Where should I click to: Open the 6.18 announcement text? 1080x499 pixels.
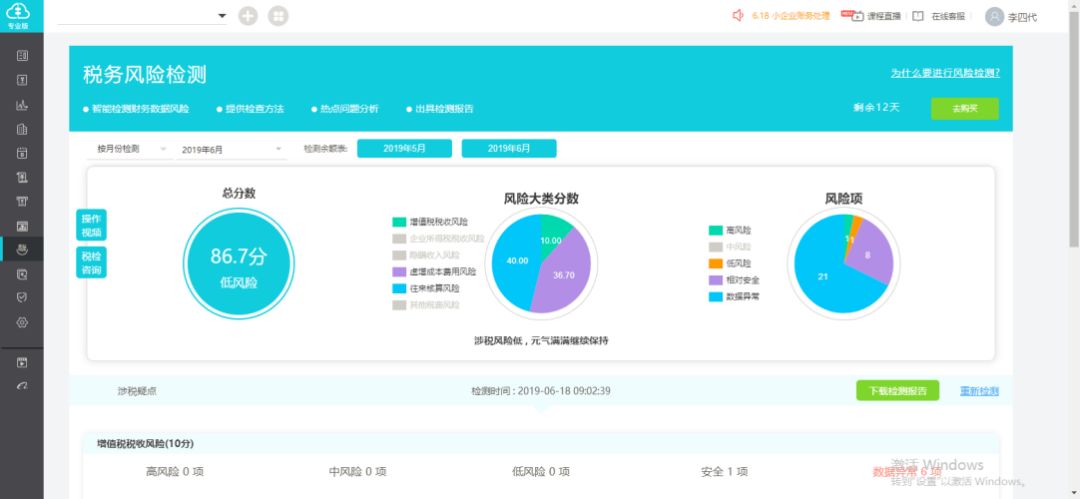[791, 15]
